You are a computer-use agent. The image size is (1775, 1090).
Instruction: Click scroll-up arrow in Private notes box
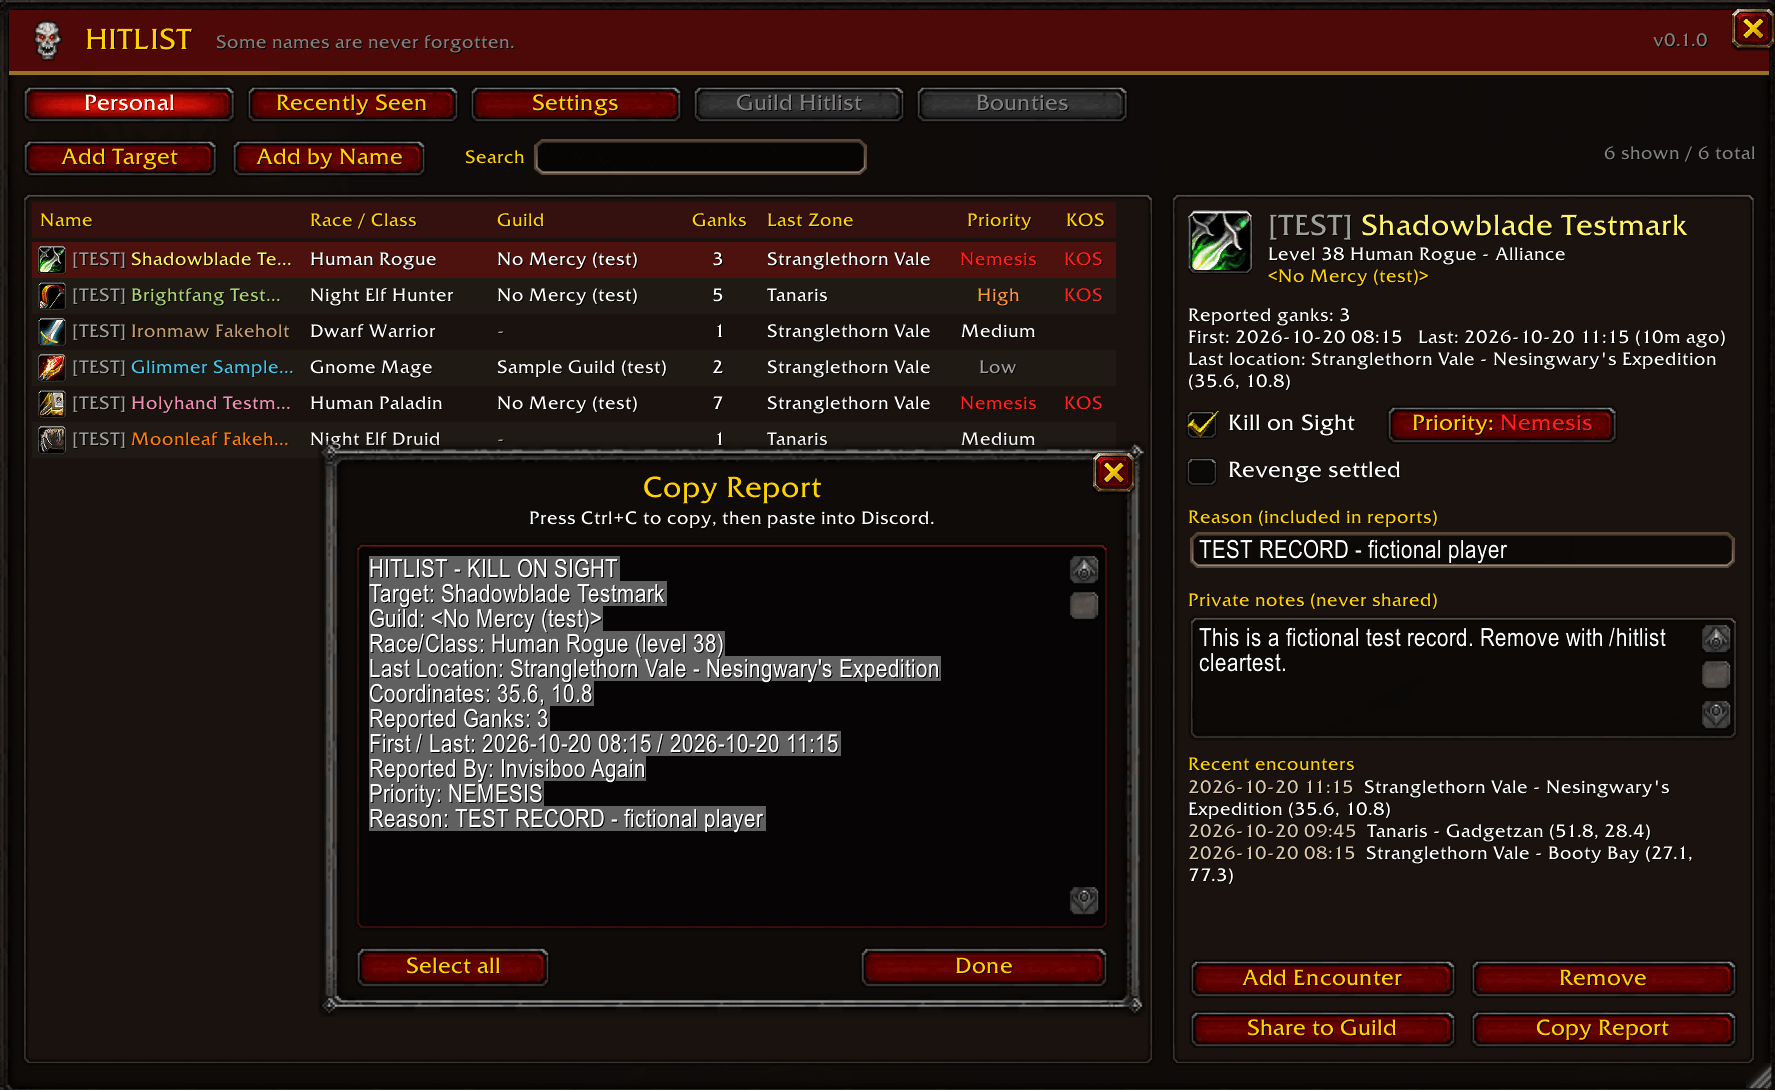1716,638
